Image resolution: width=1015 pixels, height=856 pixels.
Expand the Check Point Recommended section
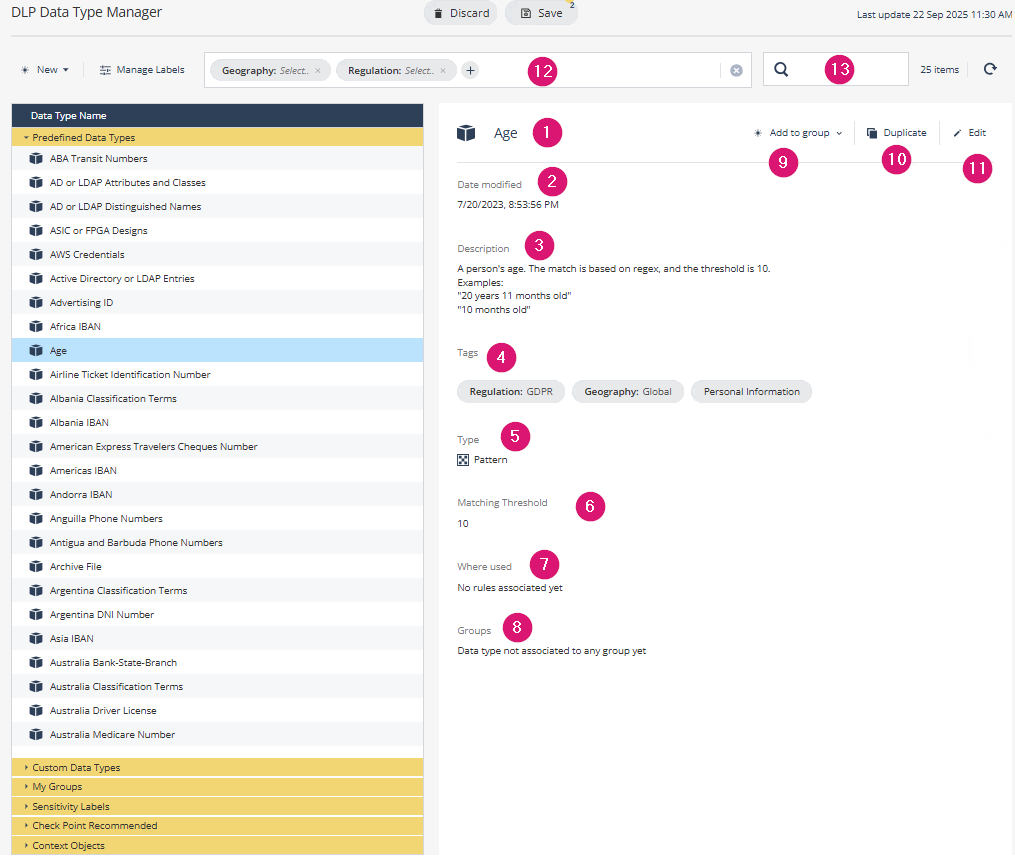(94, 826)
